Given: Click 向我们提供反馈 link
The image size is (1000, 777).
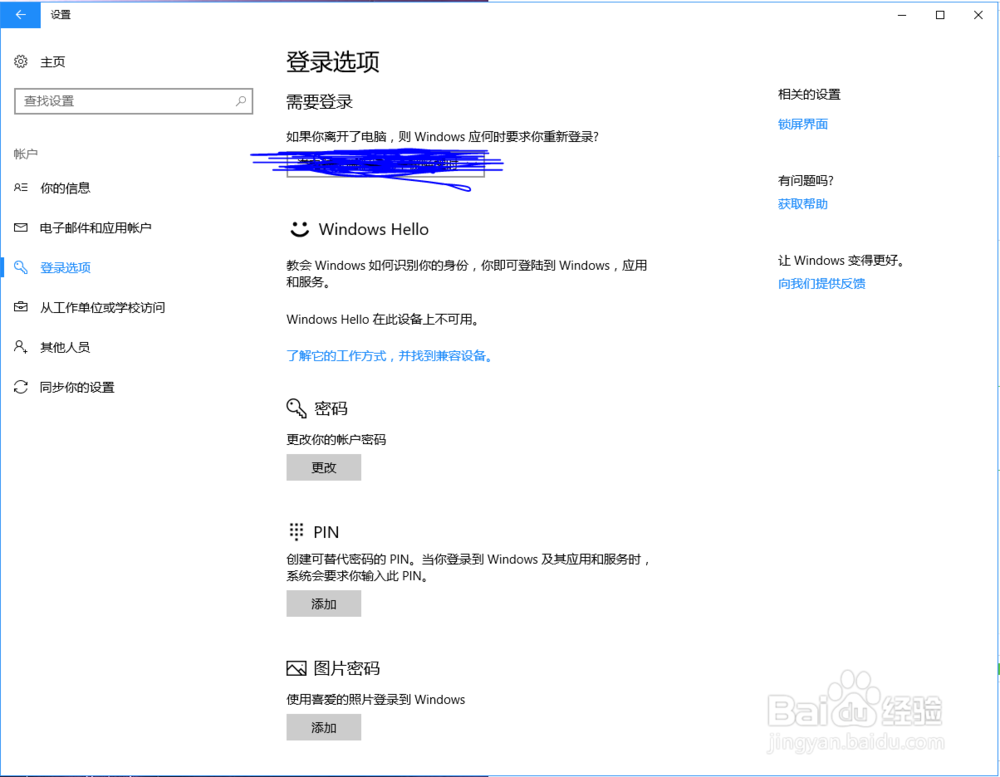Looking at the screenshot, I should 821,283.
